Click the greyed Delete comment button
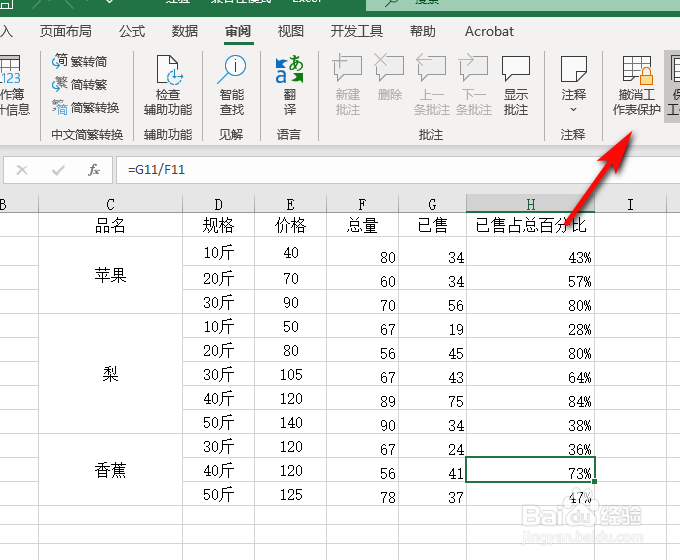The image size is (680, 560). pyautogui.click(x=389, y=78)
